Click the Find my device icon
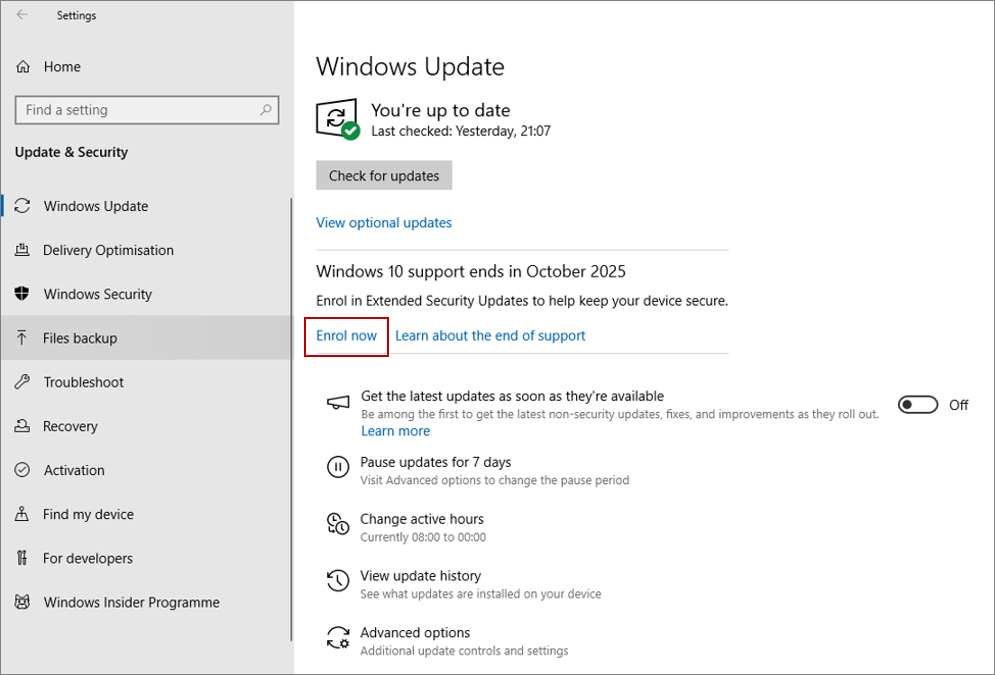This screenshot has width=995, height=675. coord(22,514)
